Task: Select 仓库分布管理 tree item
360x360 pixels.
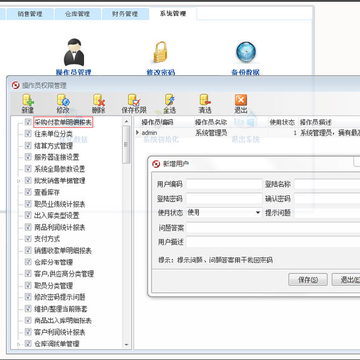Action: tap(53, 262)
